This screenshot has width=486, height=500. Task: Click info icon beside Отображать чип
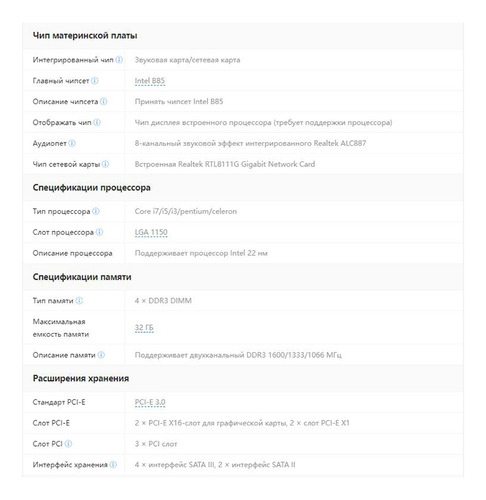click(97, 122)
